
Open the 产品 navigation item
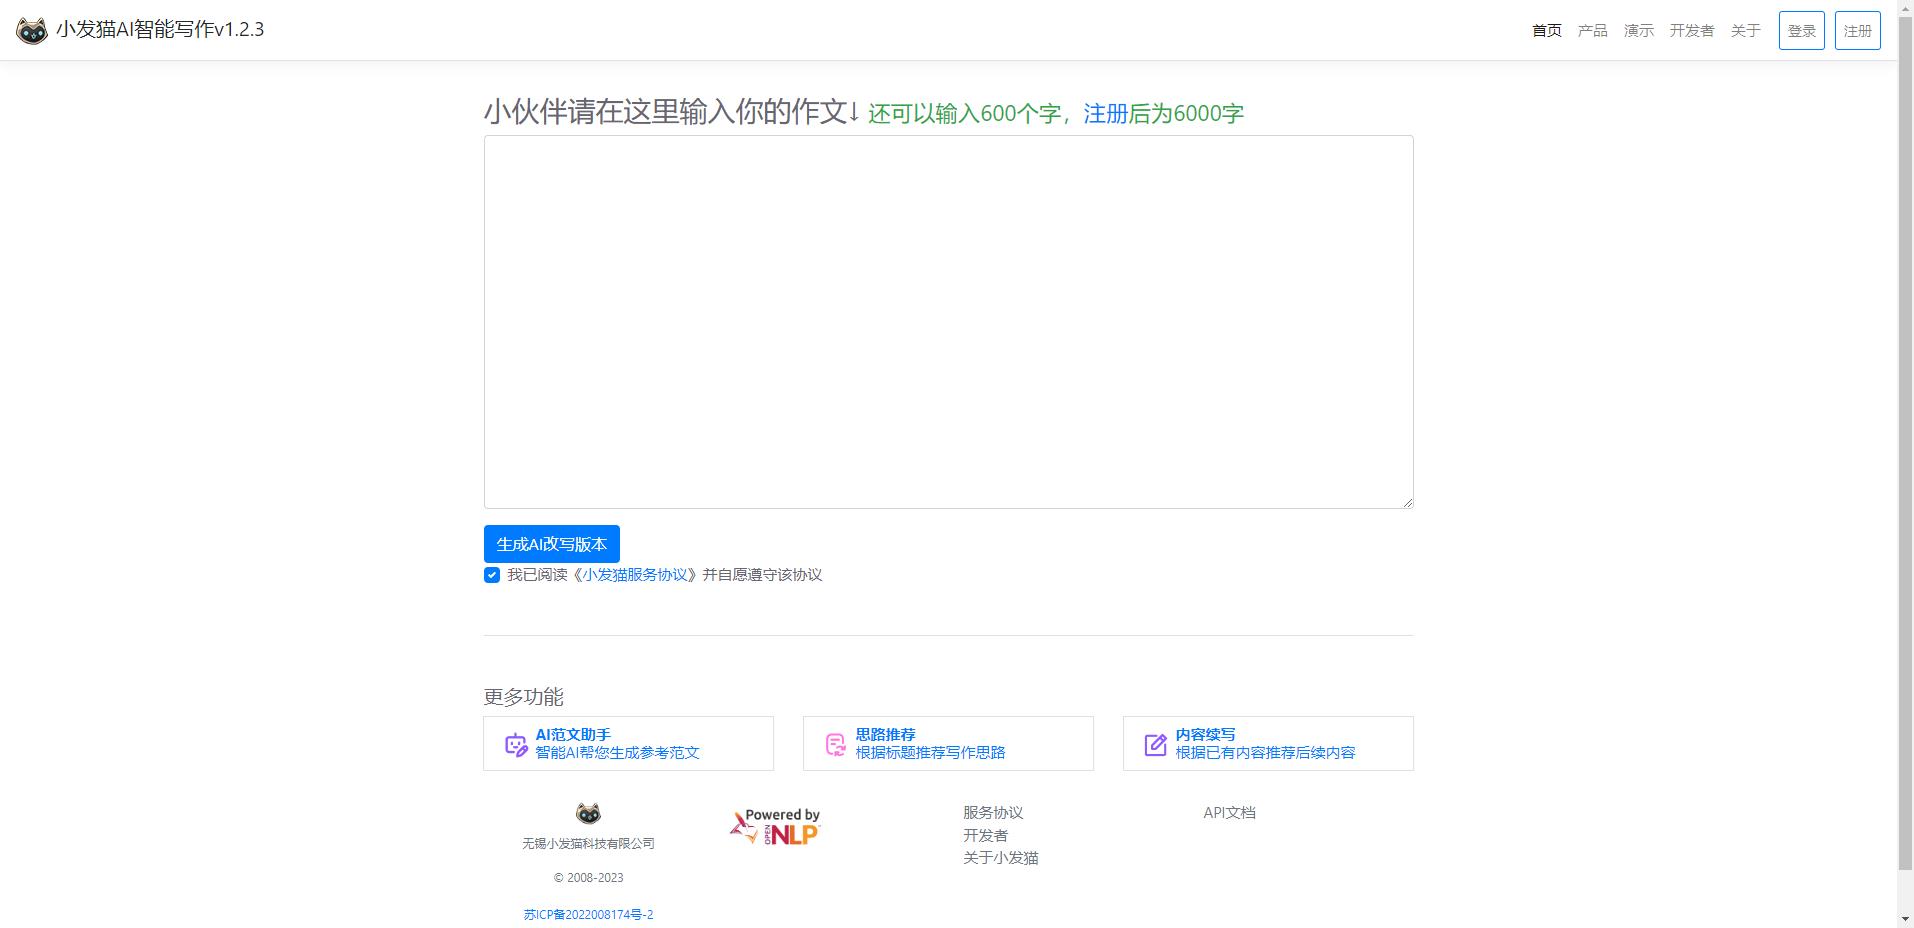1592,31
